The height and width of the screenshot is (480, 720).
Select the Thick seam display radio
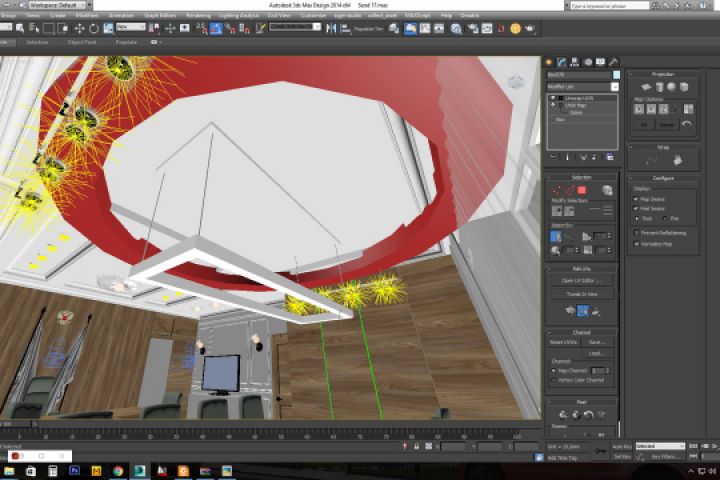coord(636,219)
